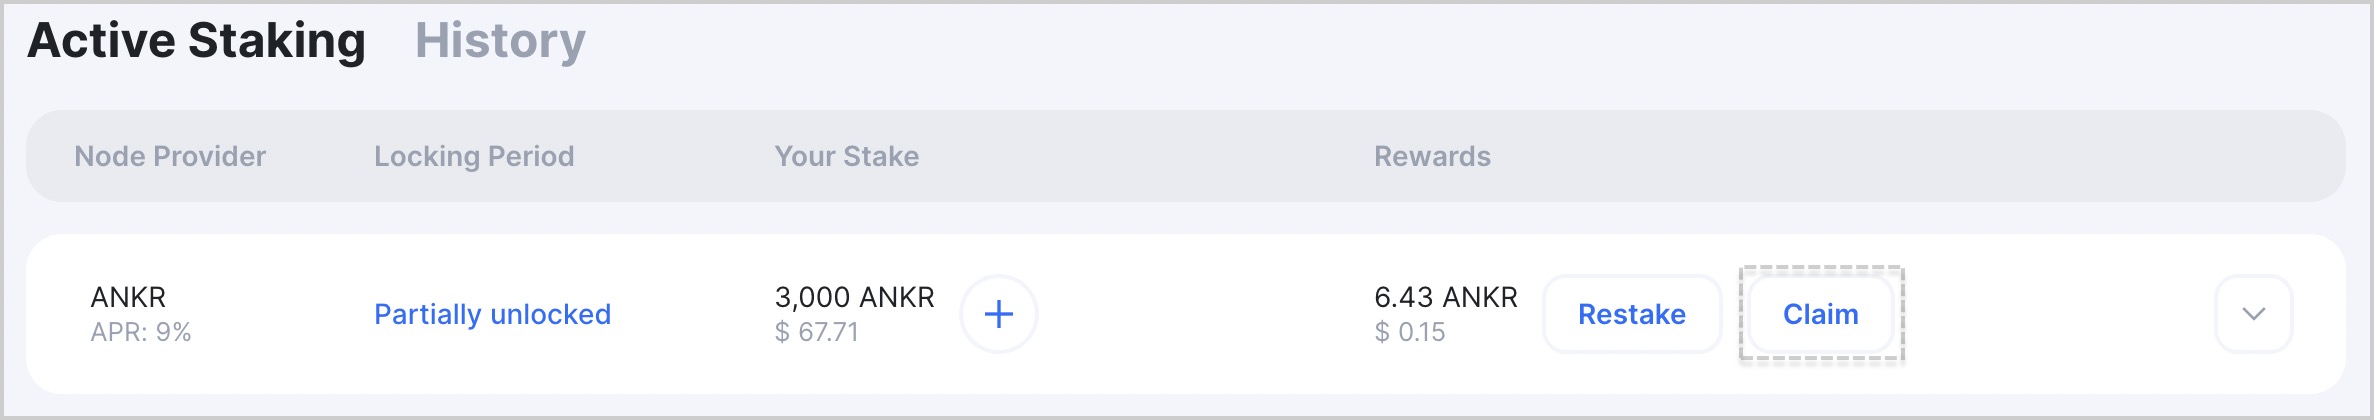Click the Node Provider column header
The height and width of the screenshot is (420, 2374).
(x=170, y=156)
